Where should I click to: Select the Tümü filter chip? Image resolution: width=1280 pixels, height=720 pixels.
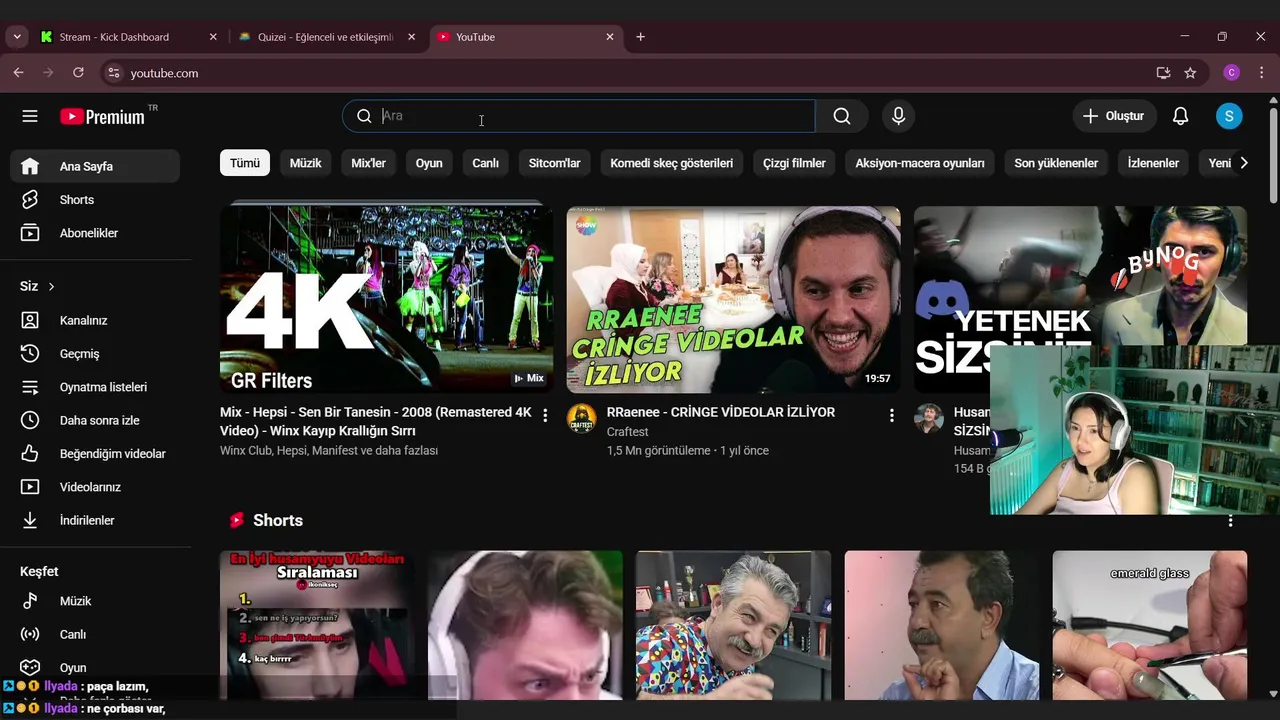(x=245, y=163)
